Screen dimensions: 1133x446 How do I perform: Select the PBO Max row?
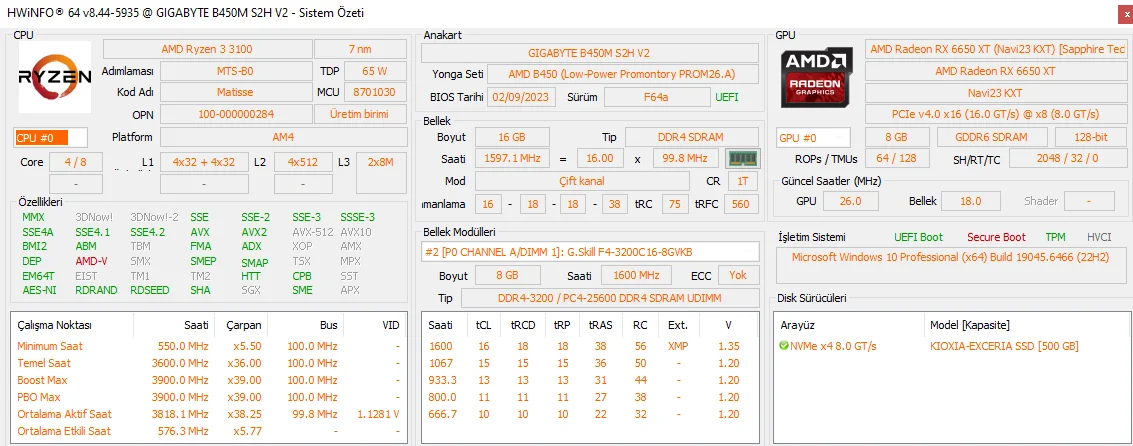209,397
